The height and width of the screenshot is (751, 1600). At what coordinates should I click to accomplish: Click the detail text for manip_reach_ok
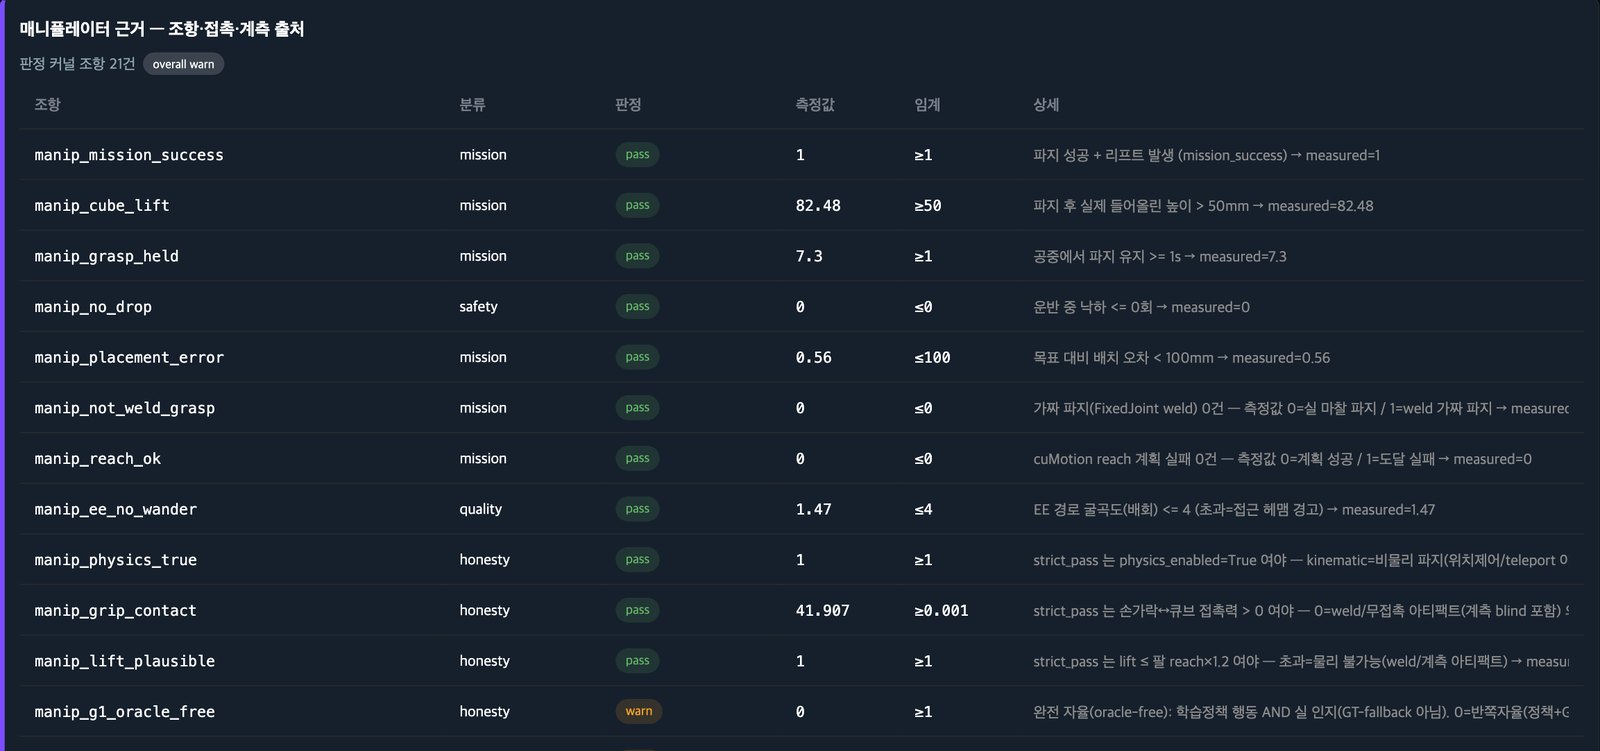pyautogui.click(x=1282, y=459)
